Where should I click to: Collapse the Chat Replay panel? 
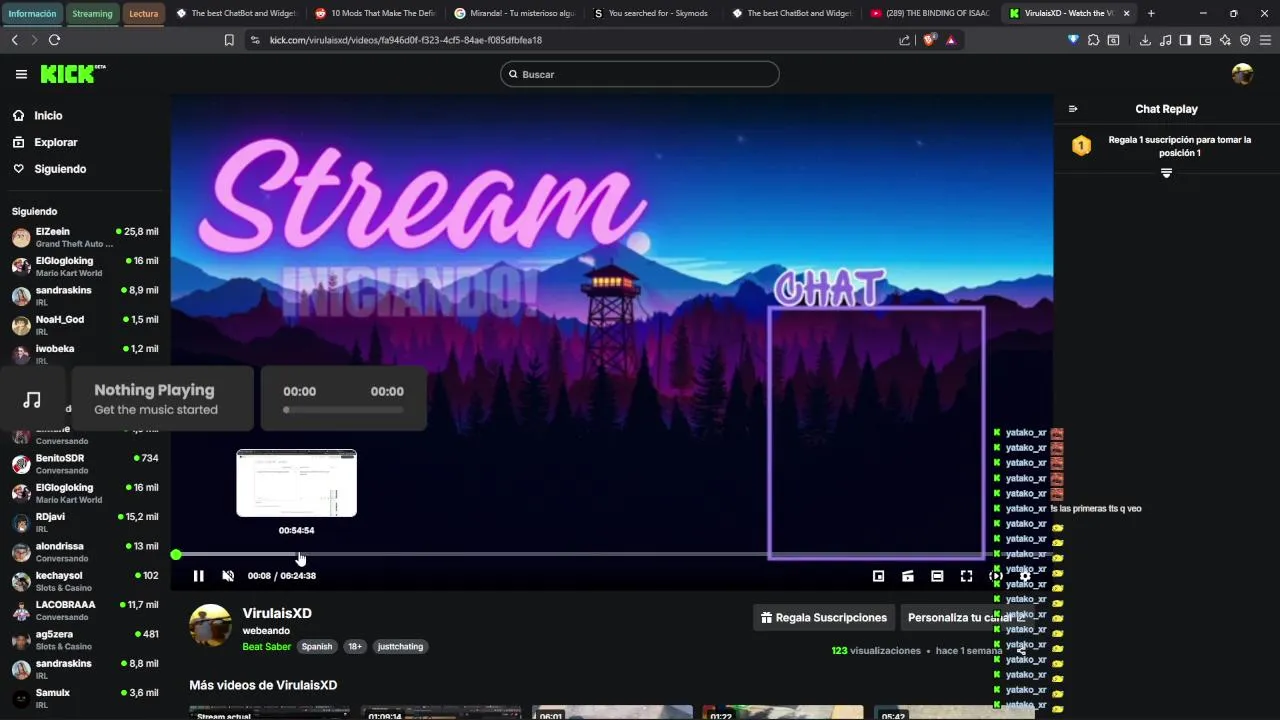1073,109
